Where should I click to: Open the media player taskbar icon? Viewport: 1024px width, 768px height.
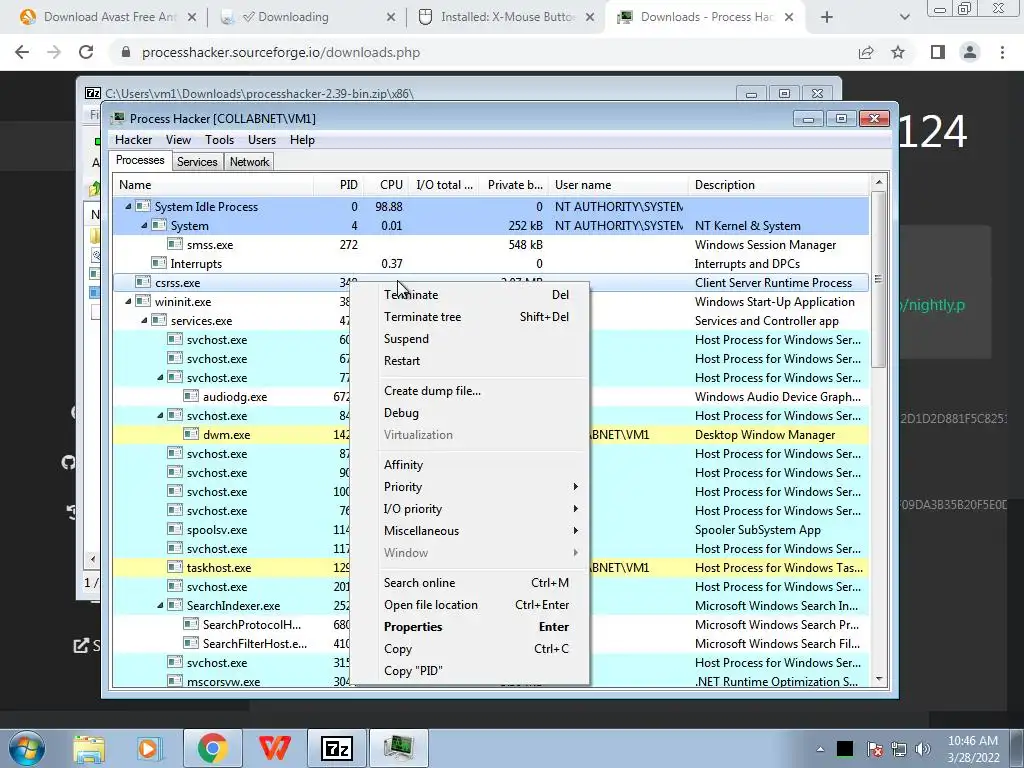pyautogui.click(x=148, y=748)
